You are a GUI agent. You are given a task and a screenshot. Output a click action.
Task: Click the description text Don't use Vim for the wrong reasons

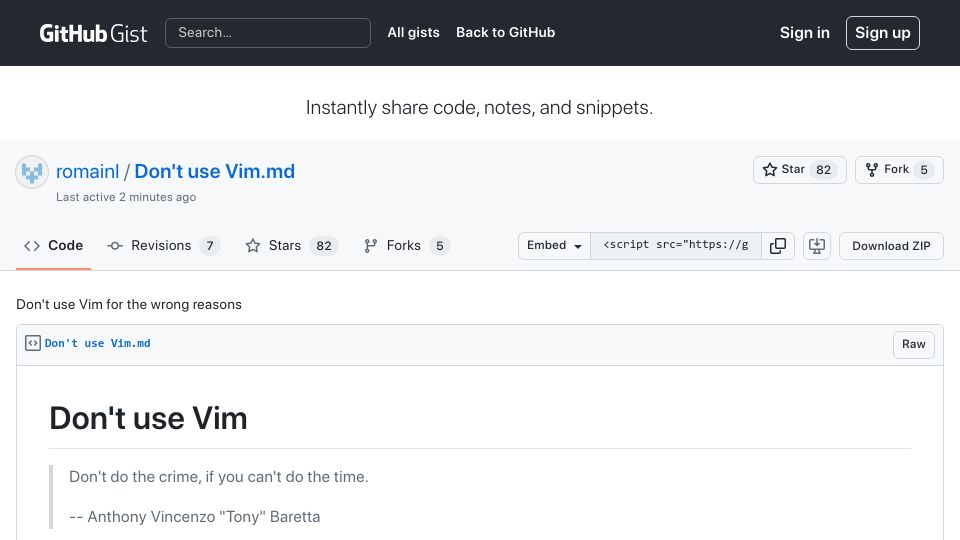tap(129, 304)
